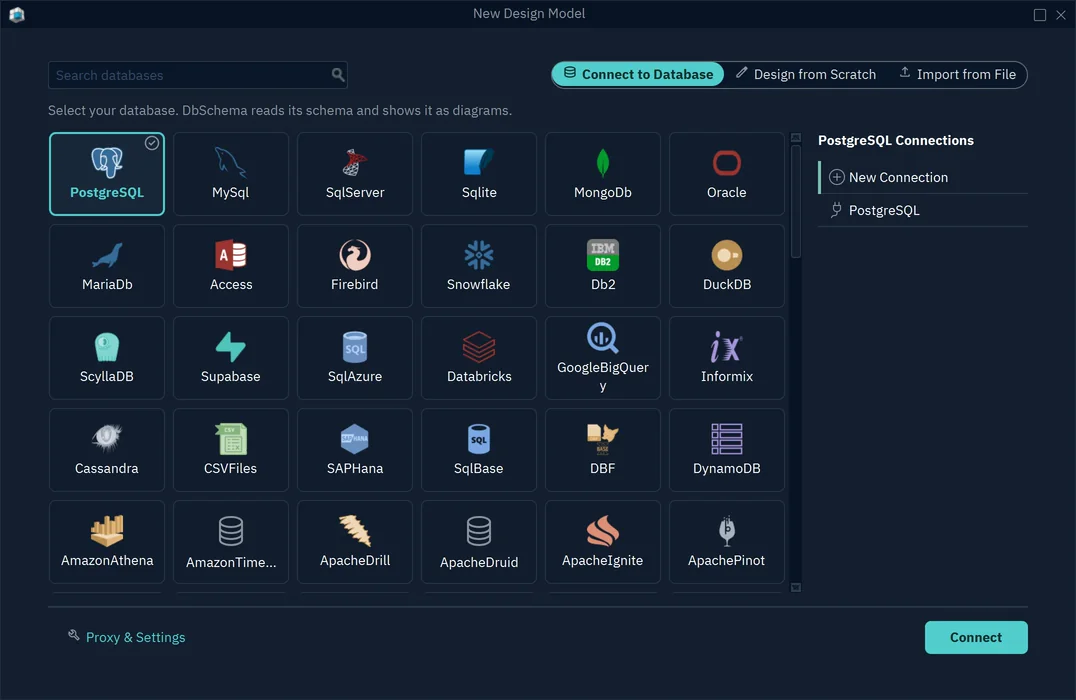Choose the ApacheIgnite flame tile

click(603, 541)
